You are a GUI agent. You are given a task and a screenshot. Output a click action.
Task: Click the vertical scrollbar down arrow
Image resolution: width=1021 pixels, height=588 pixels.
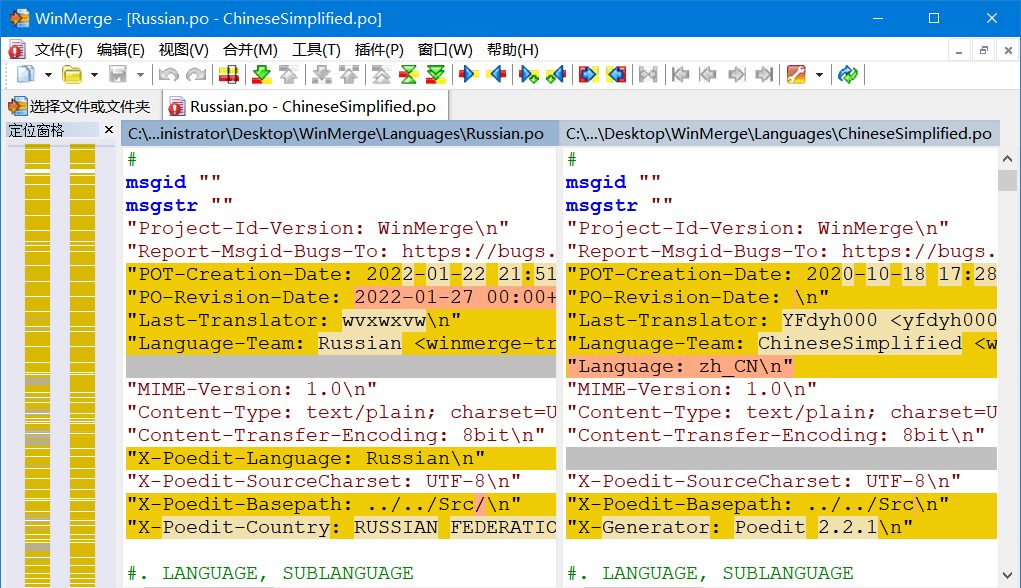1007,578
